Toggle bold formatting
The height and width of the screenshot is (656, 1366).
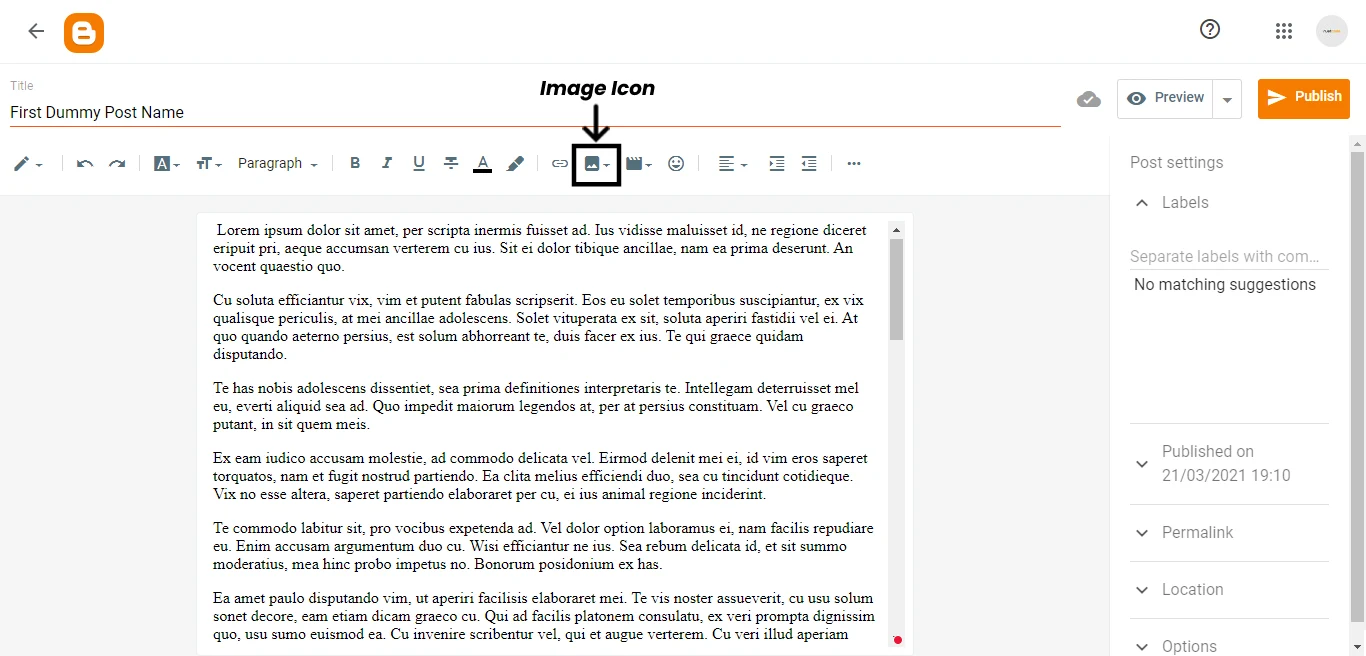(355, 163)
